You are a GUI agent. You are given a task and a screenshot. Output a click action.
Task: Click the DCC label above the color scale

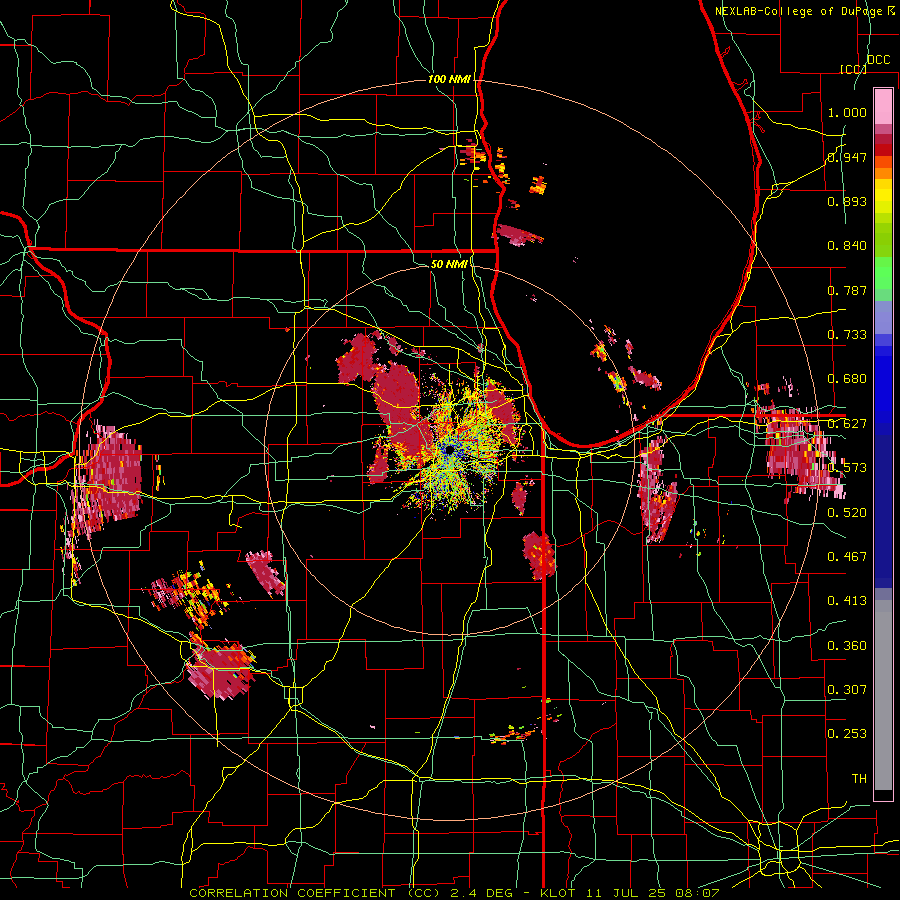coord(878,60)
